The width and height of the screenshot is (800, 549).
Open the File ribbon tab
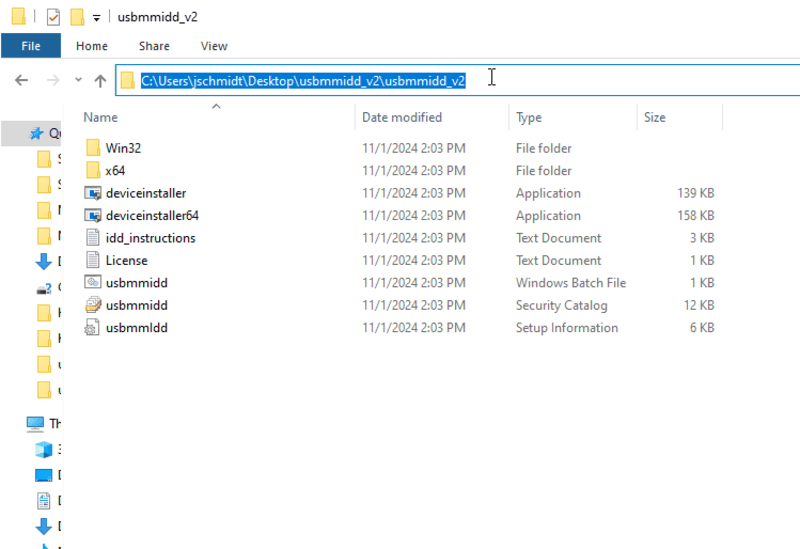pos(31,46)
